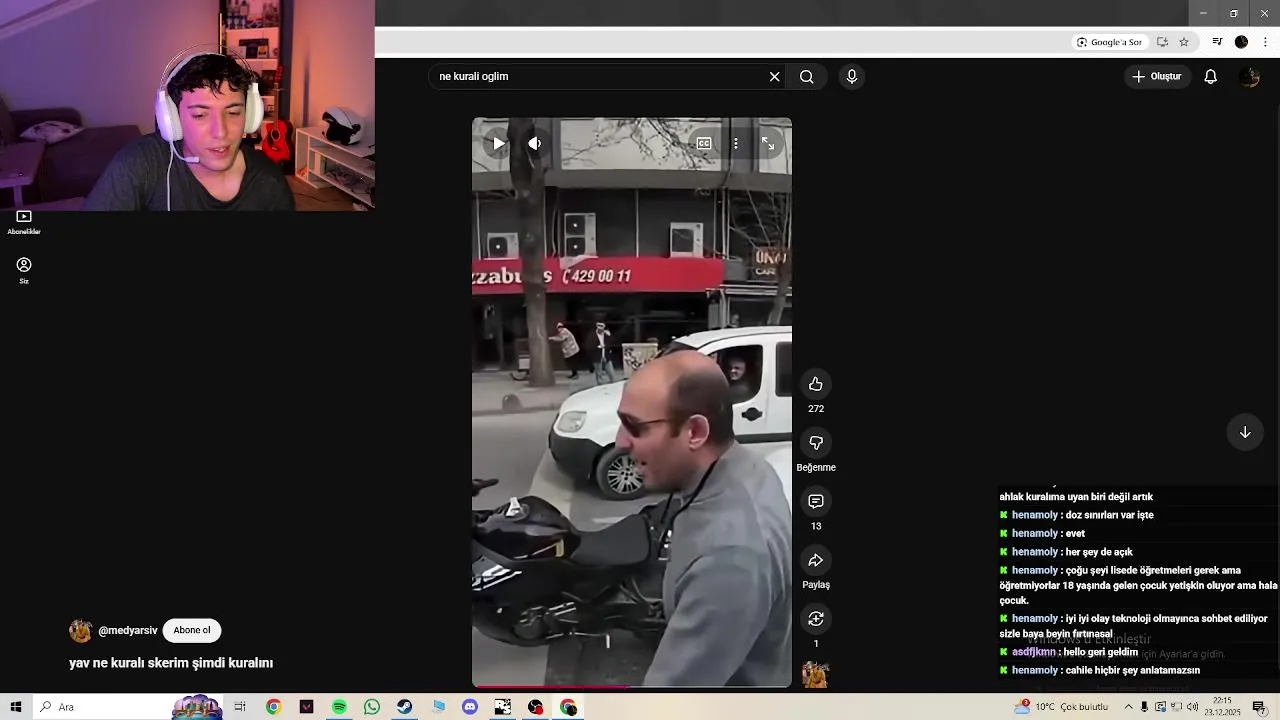
Task: Open Chrome profile avatar
Action: click(x=1241, y=42)
